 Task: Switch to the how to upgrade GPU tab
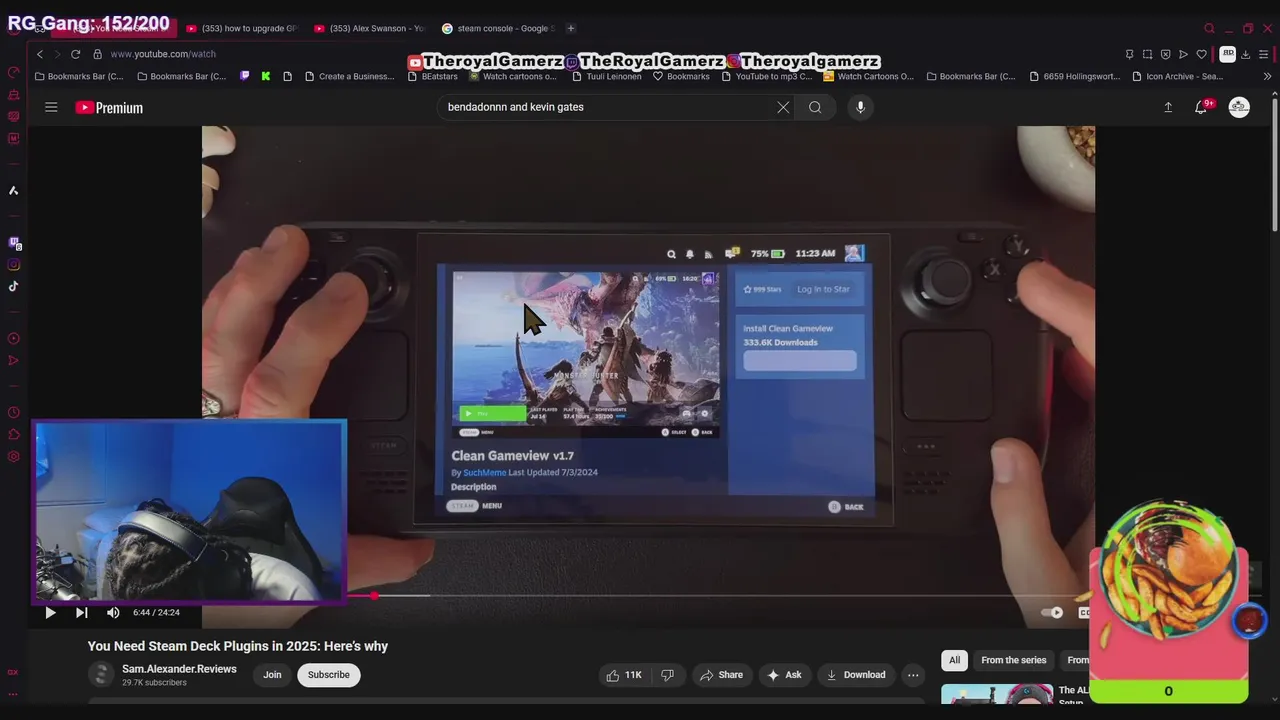click(243, 28)
